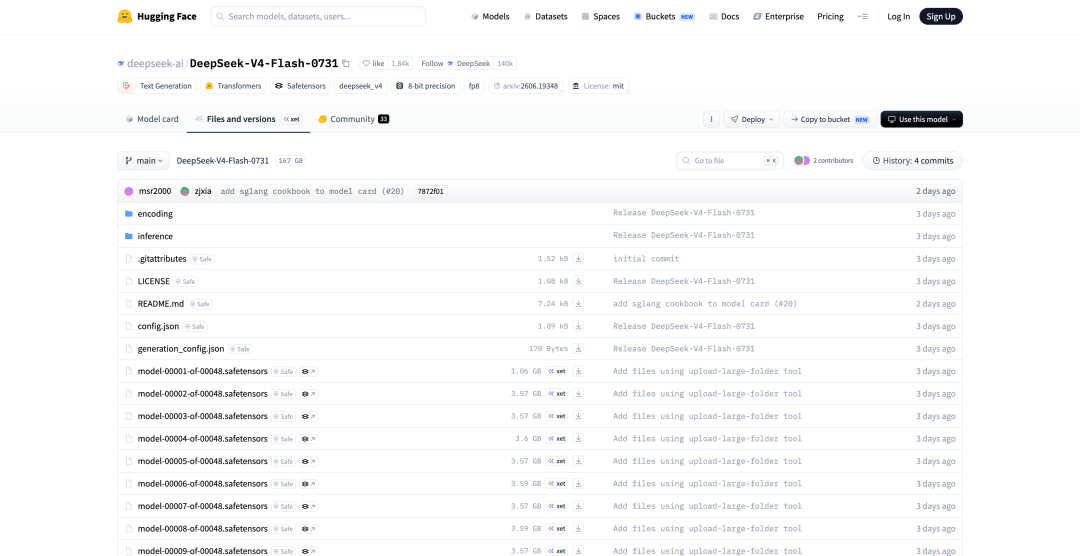Click the Log In link
The height and width of the screenshot is (556, 1080).
pyautogui.click(x=898, y=17)
